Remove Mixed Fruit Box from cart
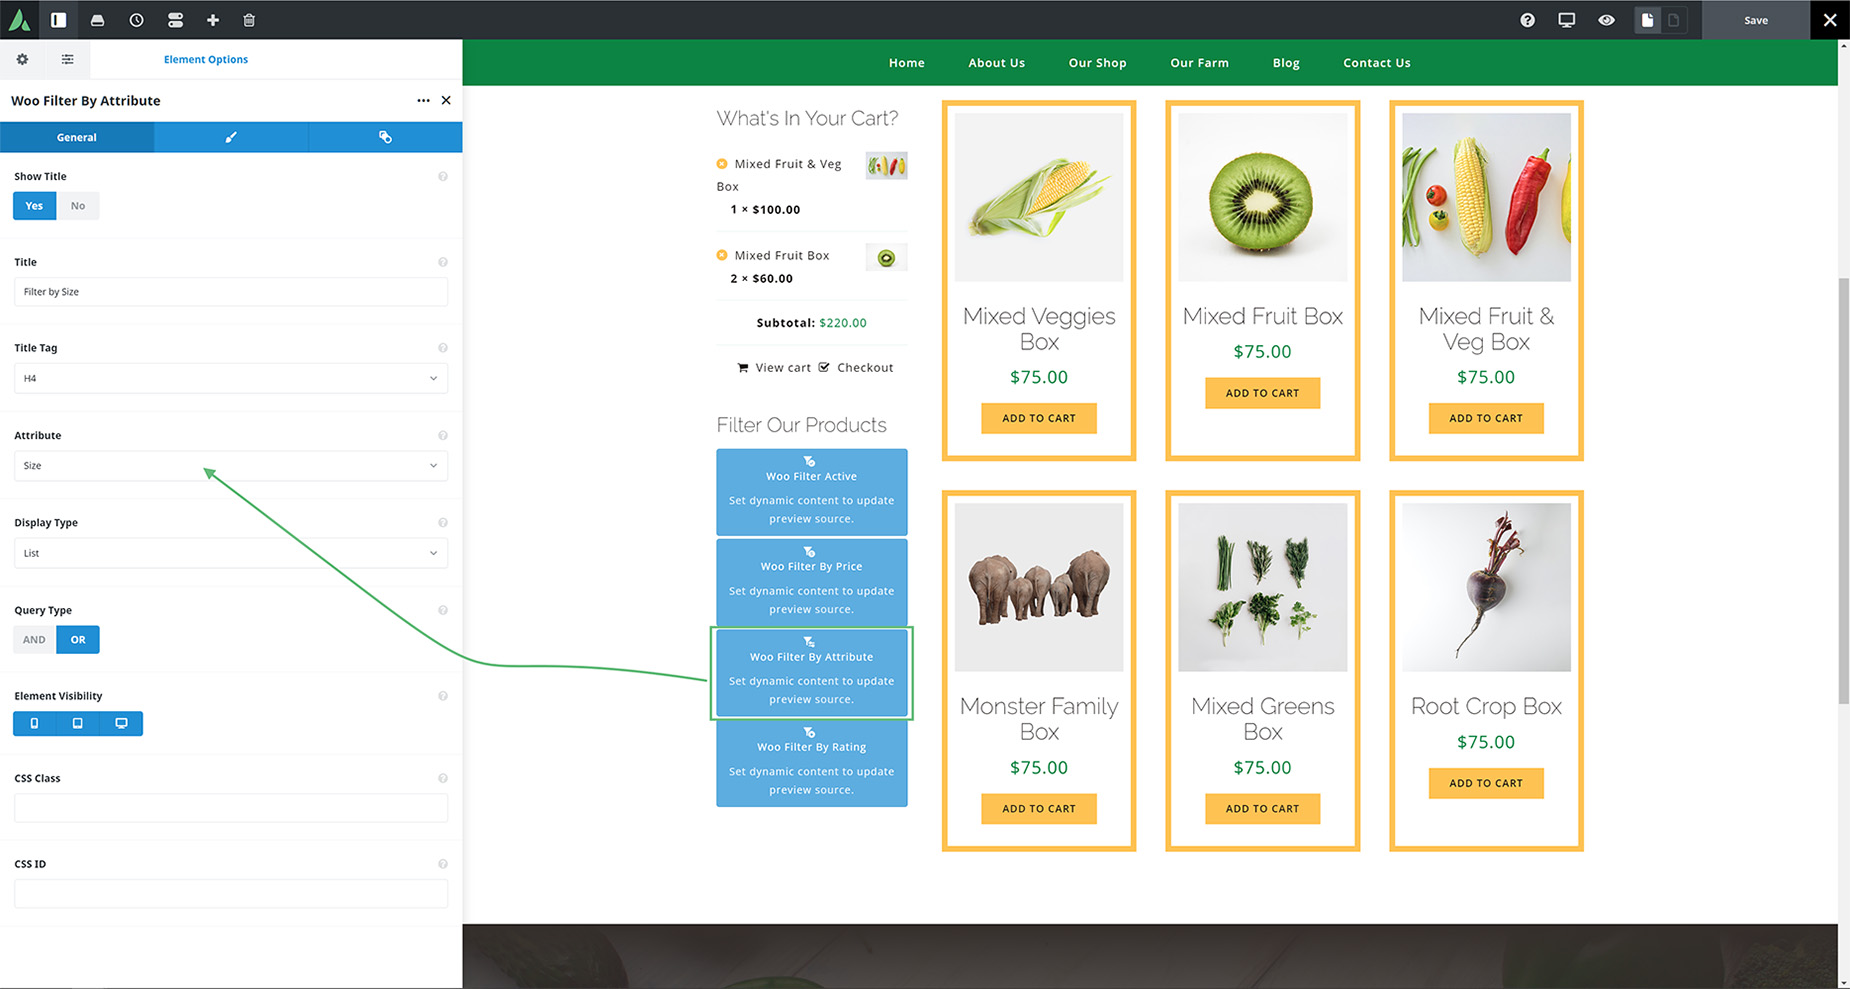The height and width of the screenshot is (989, 1850). (x=722, y=255)
